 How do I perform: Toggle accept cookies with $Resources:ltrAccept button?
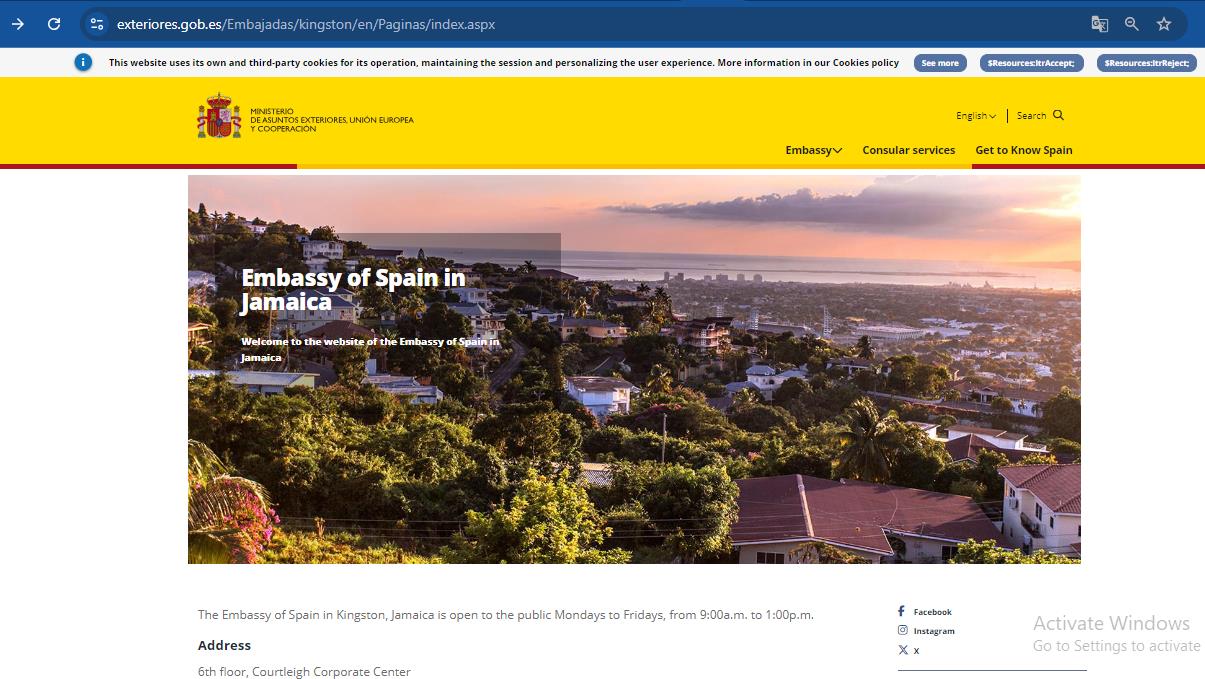coord(1031,63)
